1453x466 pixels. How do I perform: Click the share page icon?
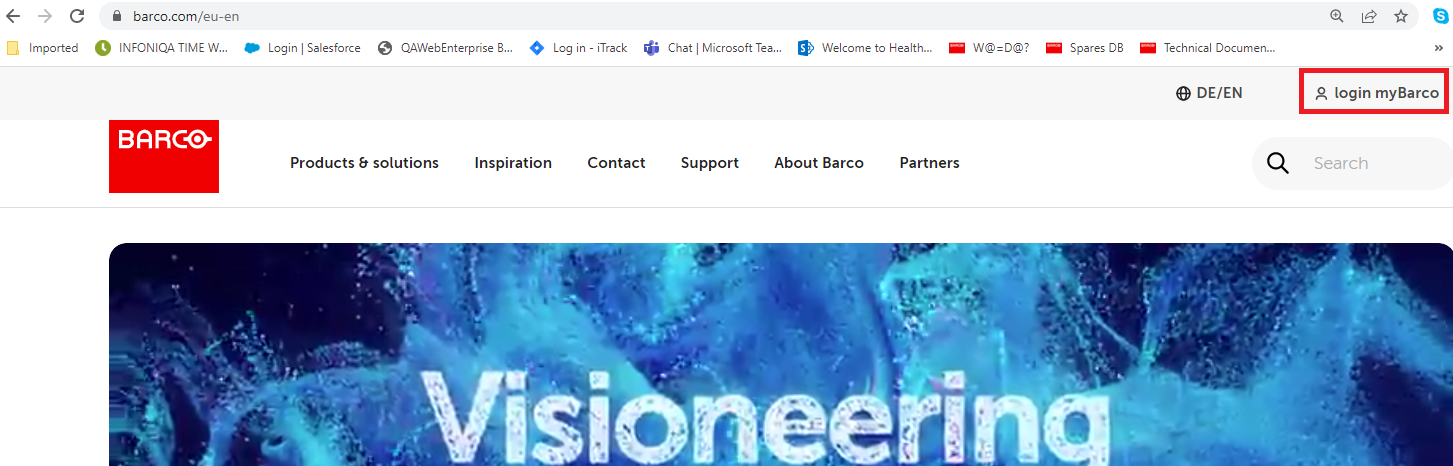pyautogui.click(x=1369, y=16)
